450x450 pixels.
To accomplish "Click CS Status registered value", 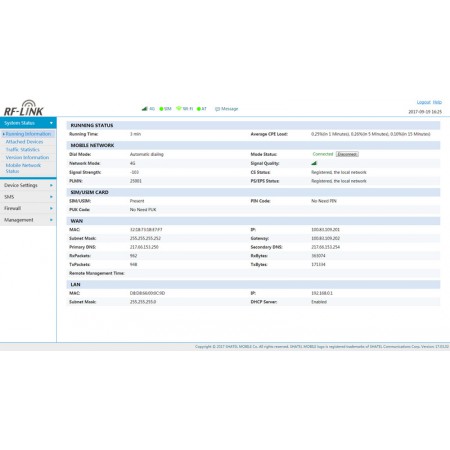I will [339, 172].
